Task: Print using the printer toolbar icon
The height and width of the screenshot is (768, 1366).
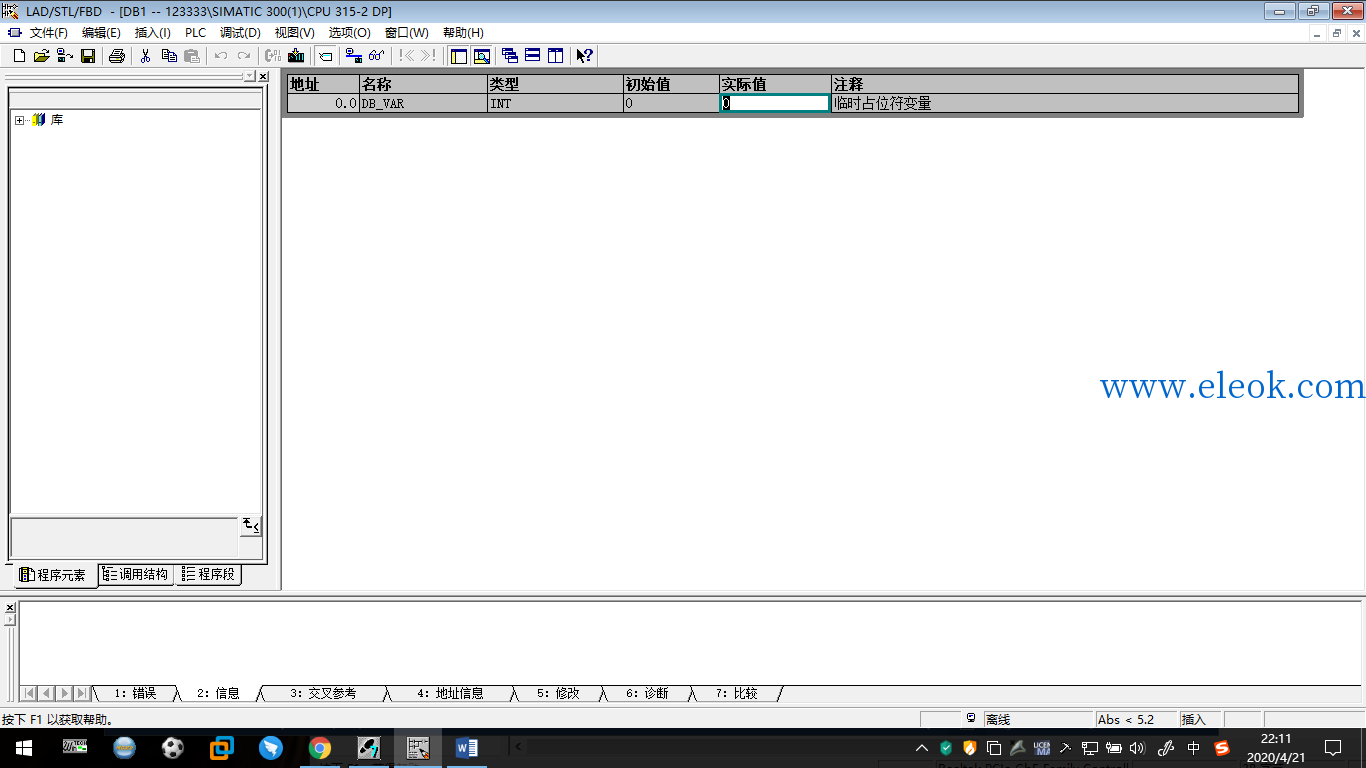Action: pyautogui.click(x=117, y=56)
